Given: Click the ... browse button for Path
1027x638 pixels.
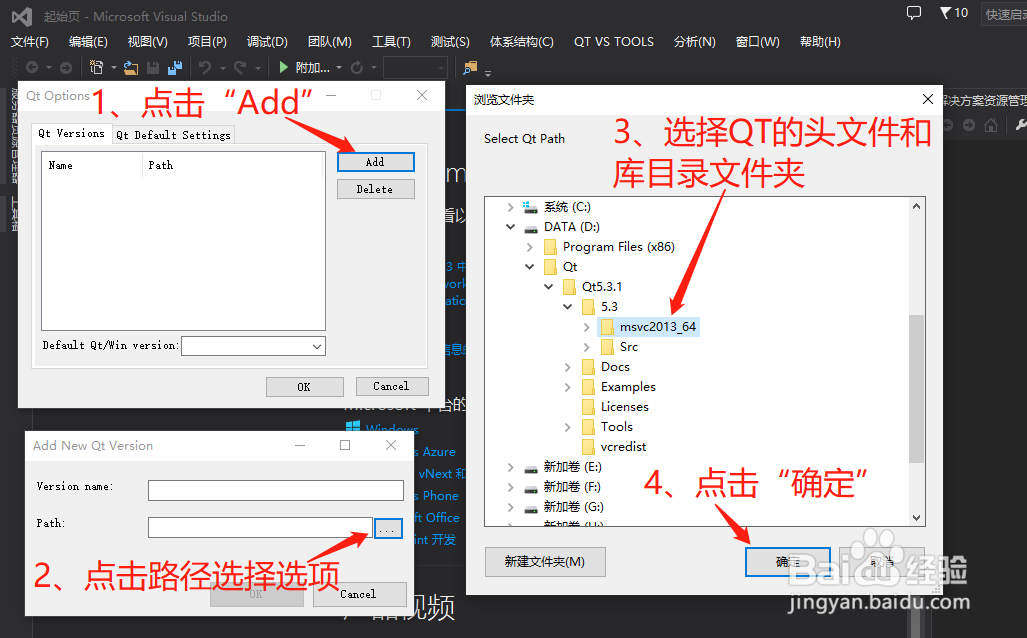Looking at the screenshot, I should coord(388,528).
